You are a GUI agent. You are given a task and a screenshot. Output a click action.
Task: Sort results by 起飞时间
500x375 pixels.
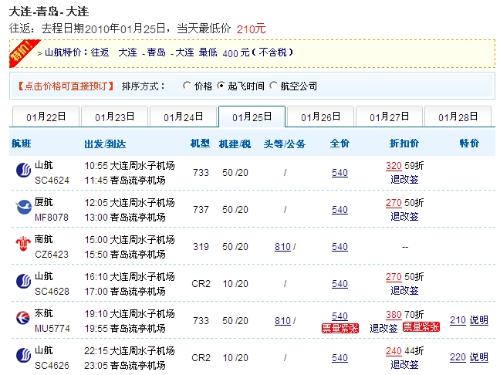click(x=221, y=86)
